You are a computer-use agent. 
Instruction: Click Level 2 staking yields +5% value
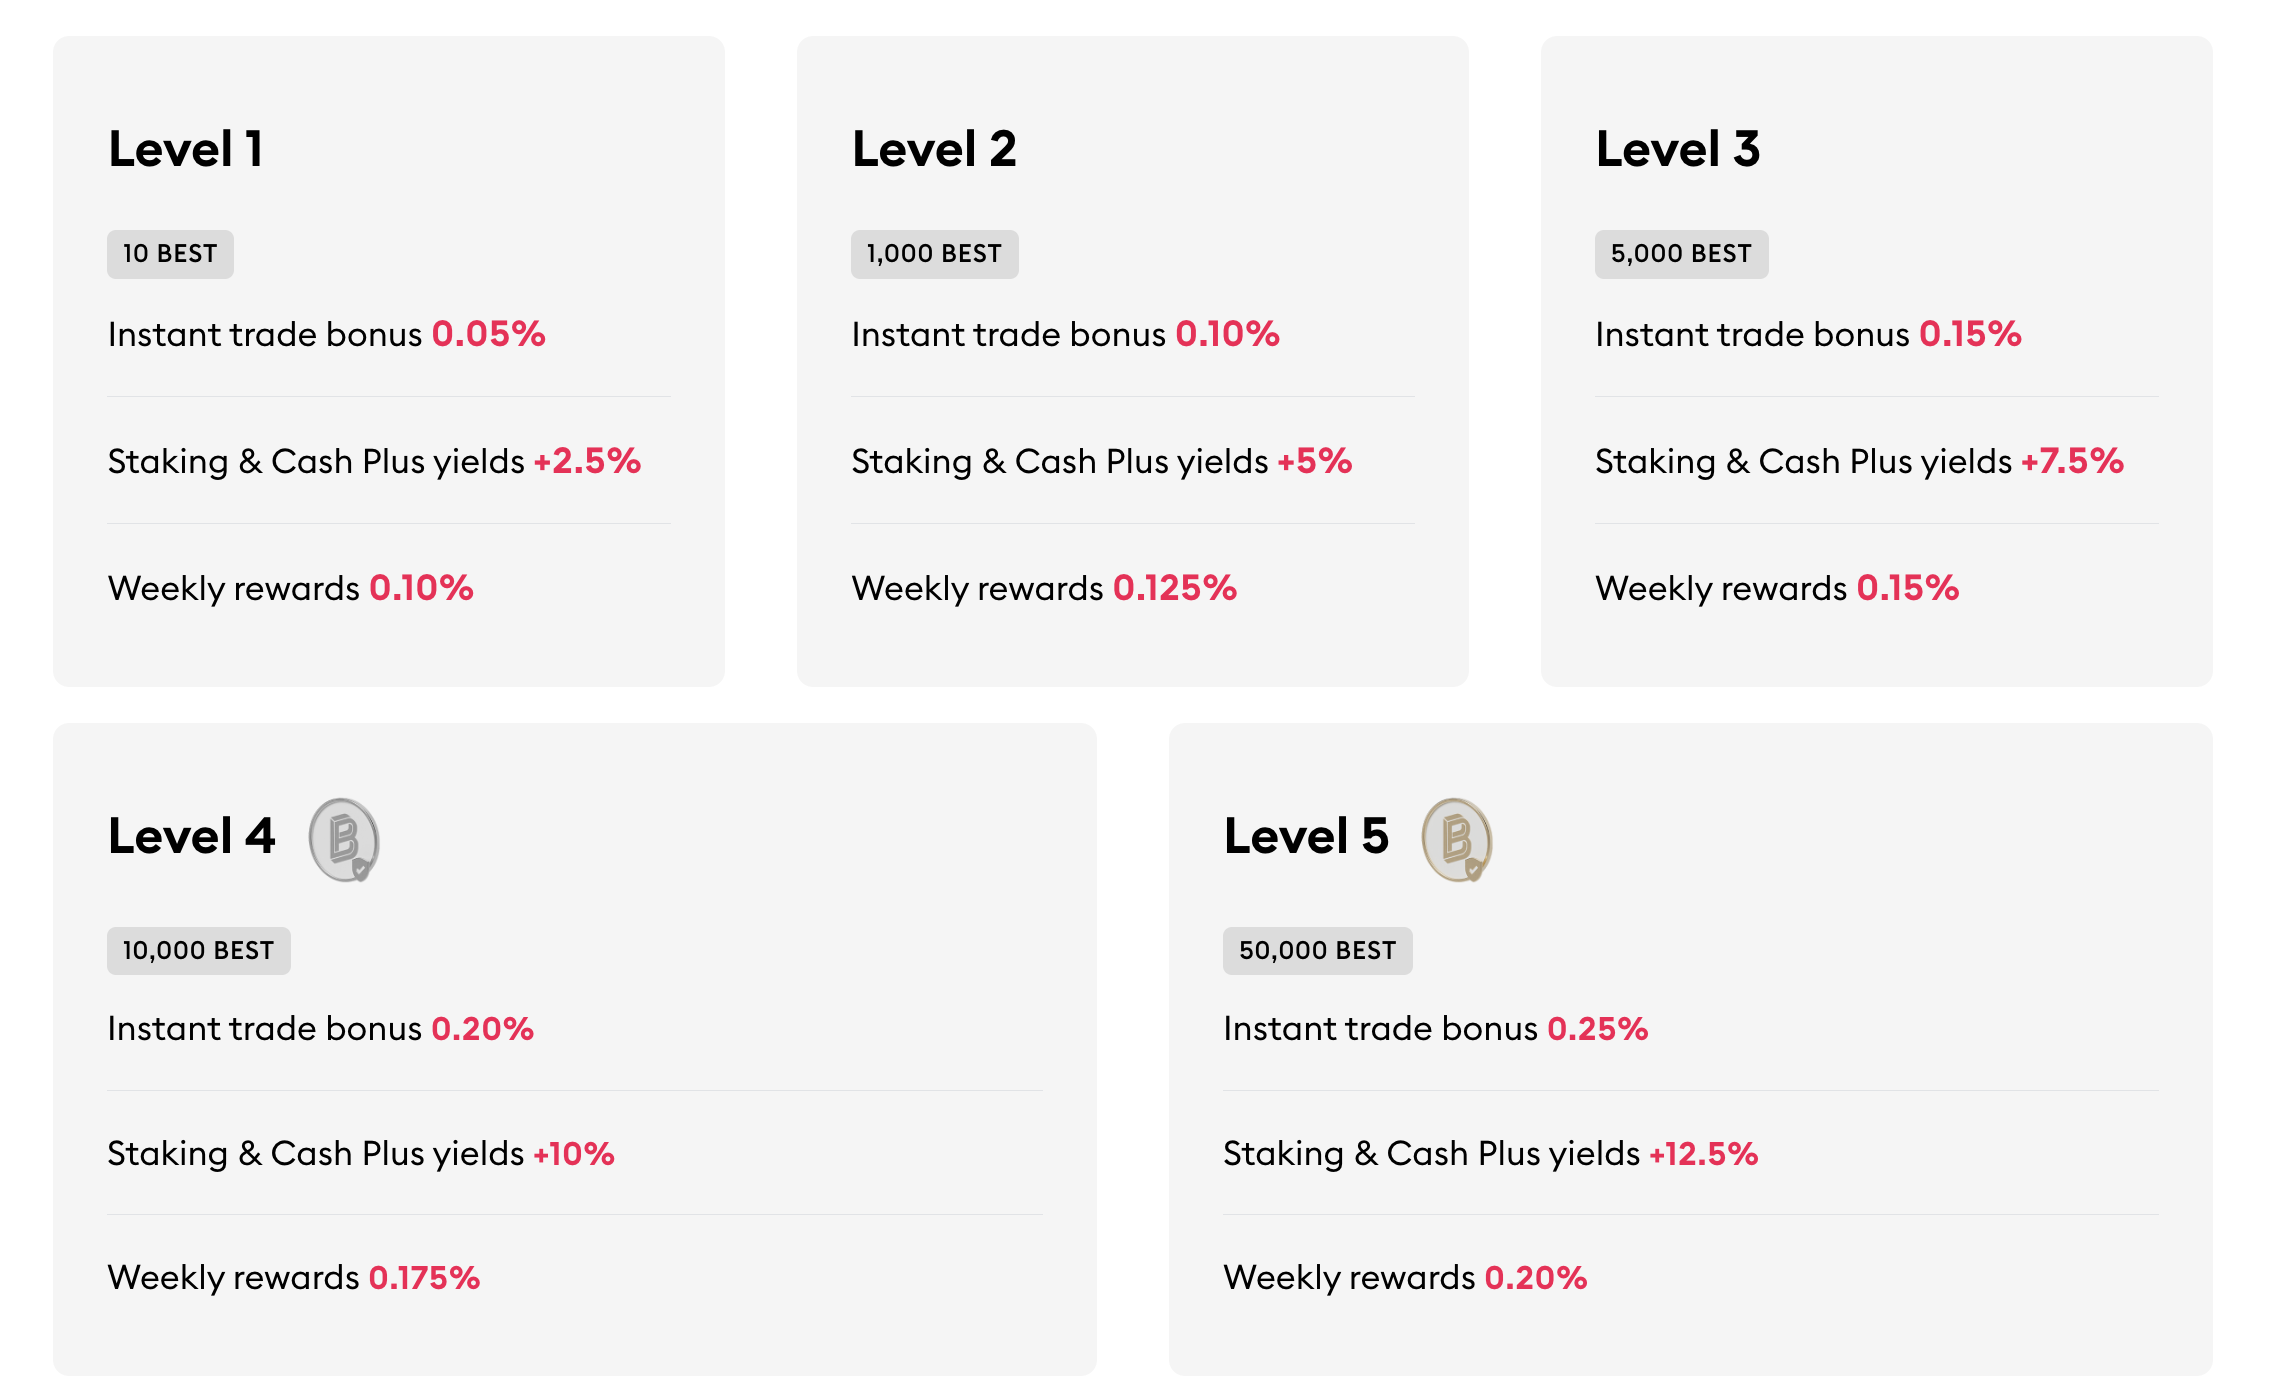(1314, 461)
